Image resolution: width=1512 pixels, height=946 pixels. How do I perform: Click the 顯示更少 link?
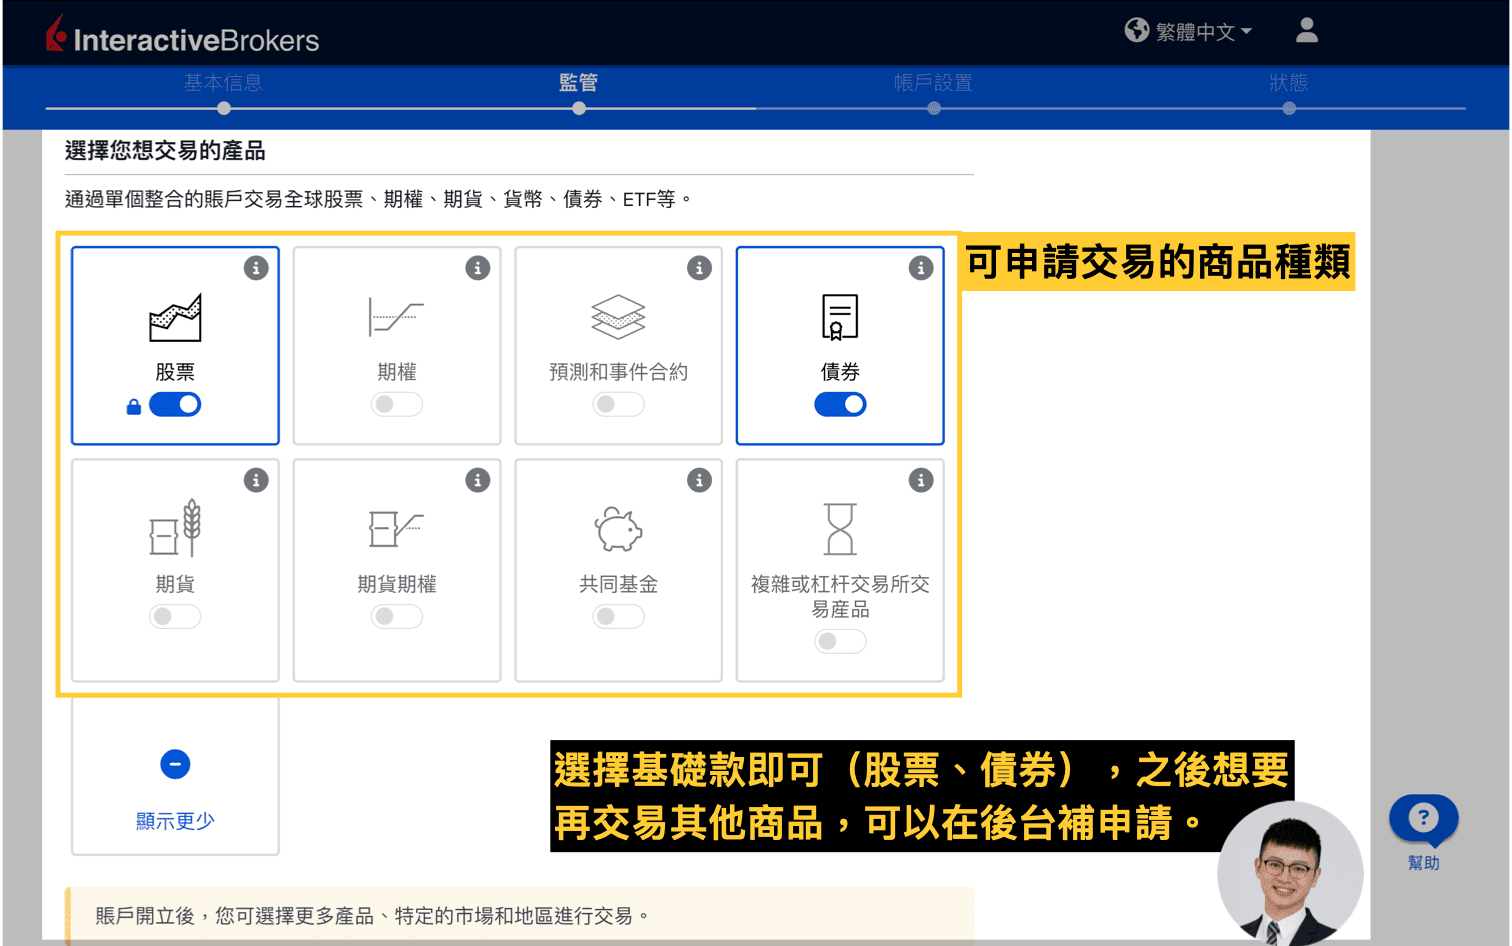click(x=175, y=821)
